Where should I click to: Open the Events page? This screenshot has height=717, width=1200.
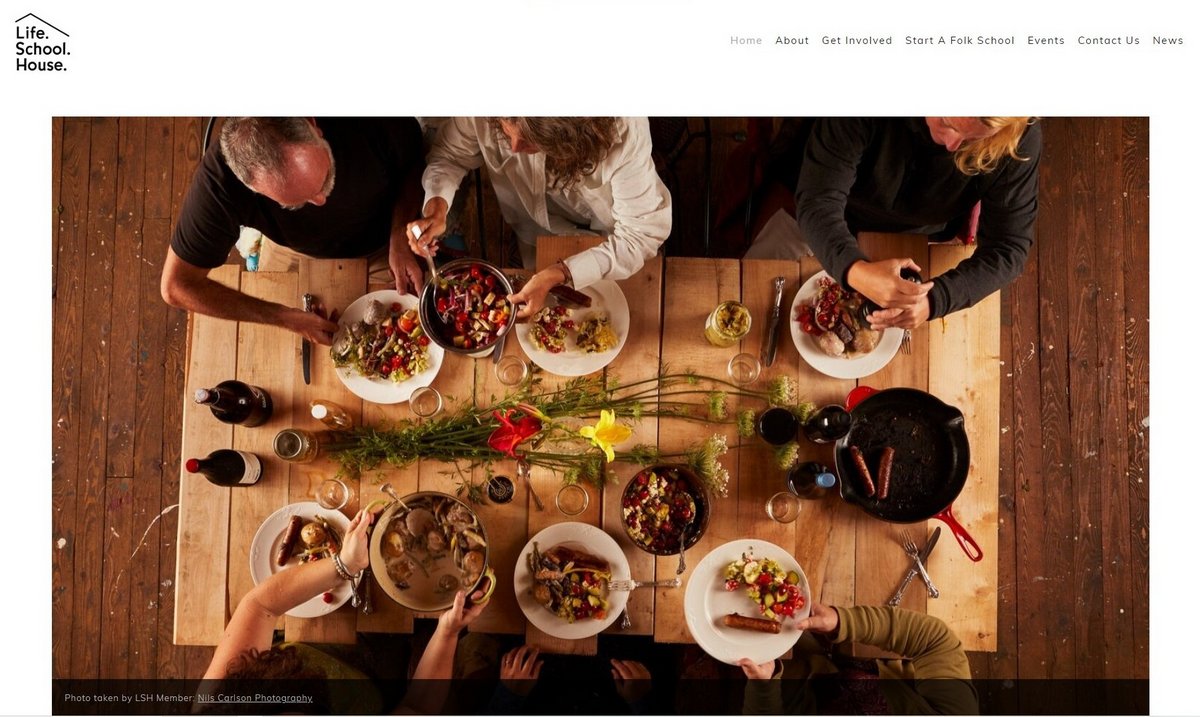point(1046,41)
